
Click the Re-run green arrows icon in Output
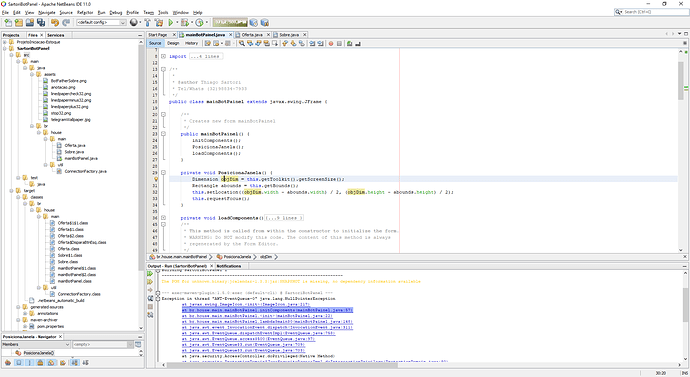click(x=150, y=274)
